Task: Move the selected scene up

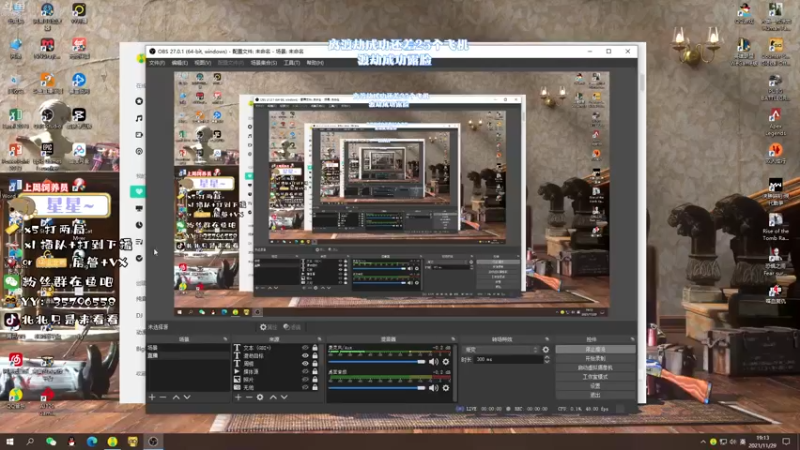Action: (176, 397)
